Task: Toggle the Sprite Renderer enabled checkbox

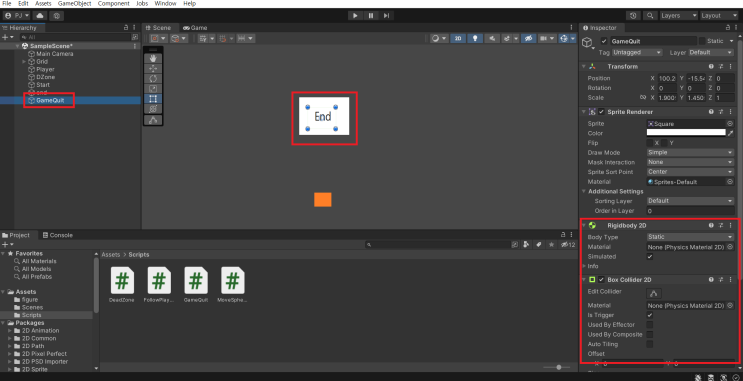Action: tap(601, 112)
